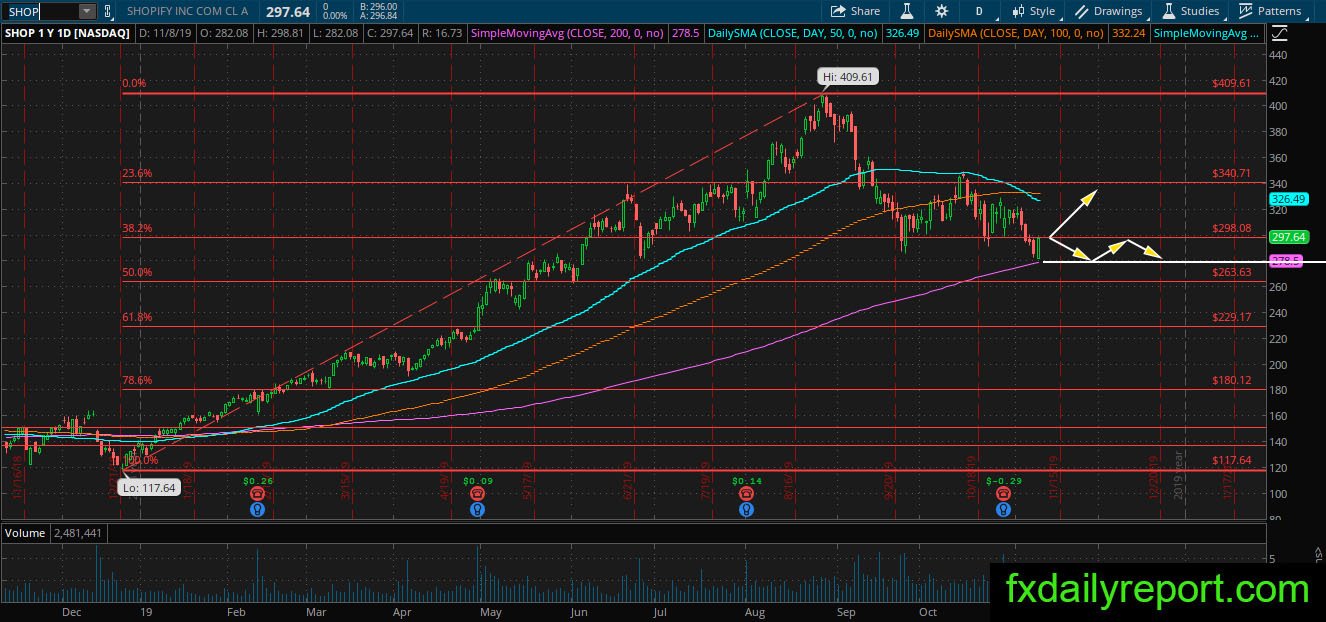This screenshot has width=1326, height=622.
Task: Open the Style menu
Action: click(x=1033, y=11)
